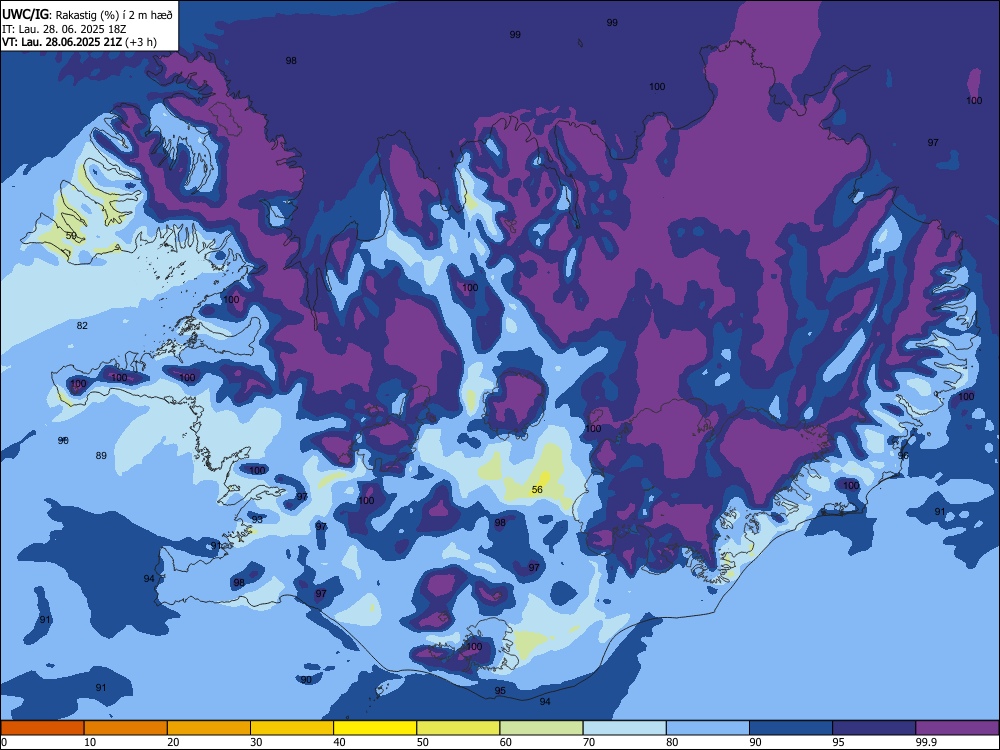Click the '40' tick label on the legend
The height and width of the screenshot is (750, 1000).
tap(339, 742)
